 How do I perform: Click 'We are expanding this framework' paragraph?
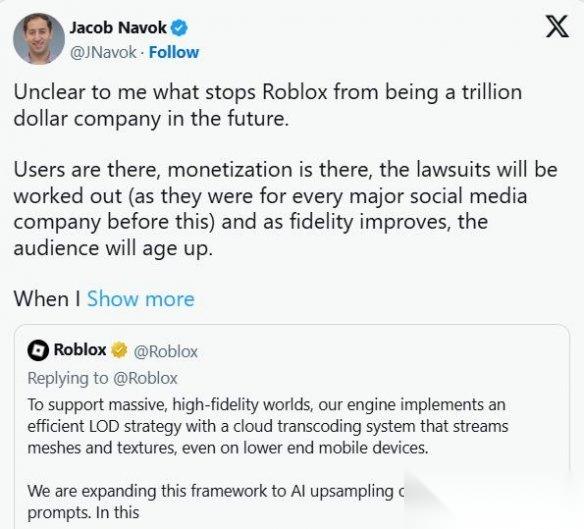coord(216,501)
